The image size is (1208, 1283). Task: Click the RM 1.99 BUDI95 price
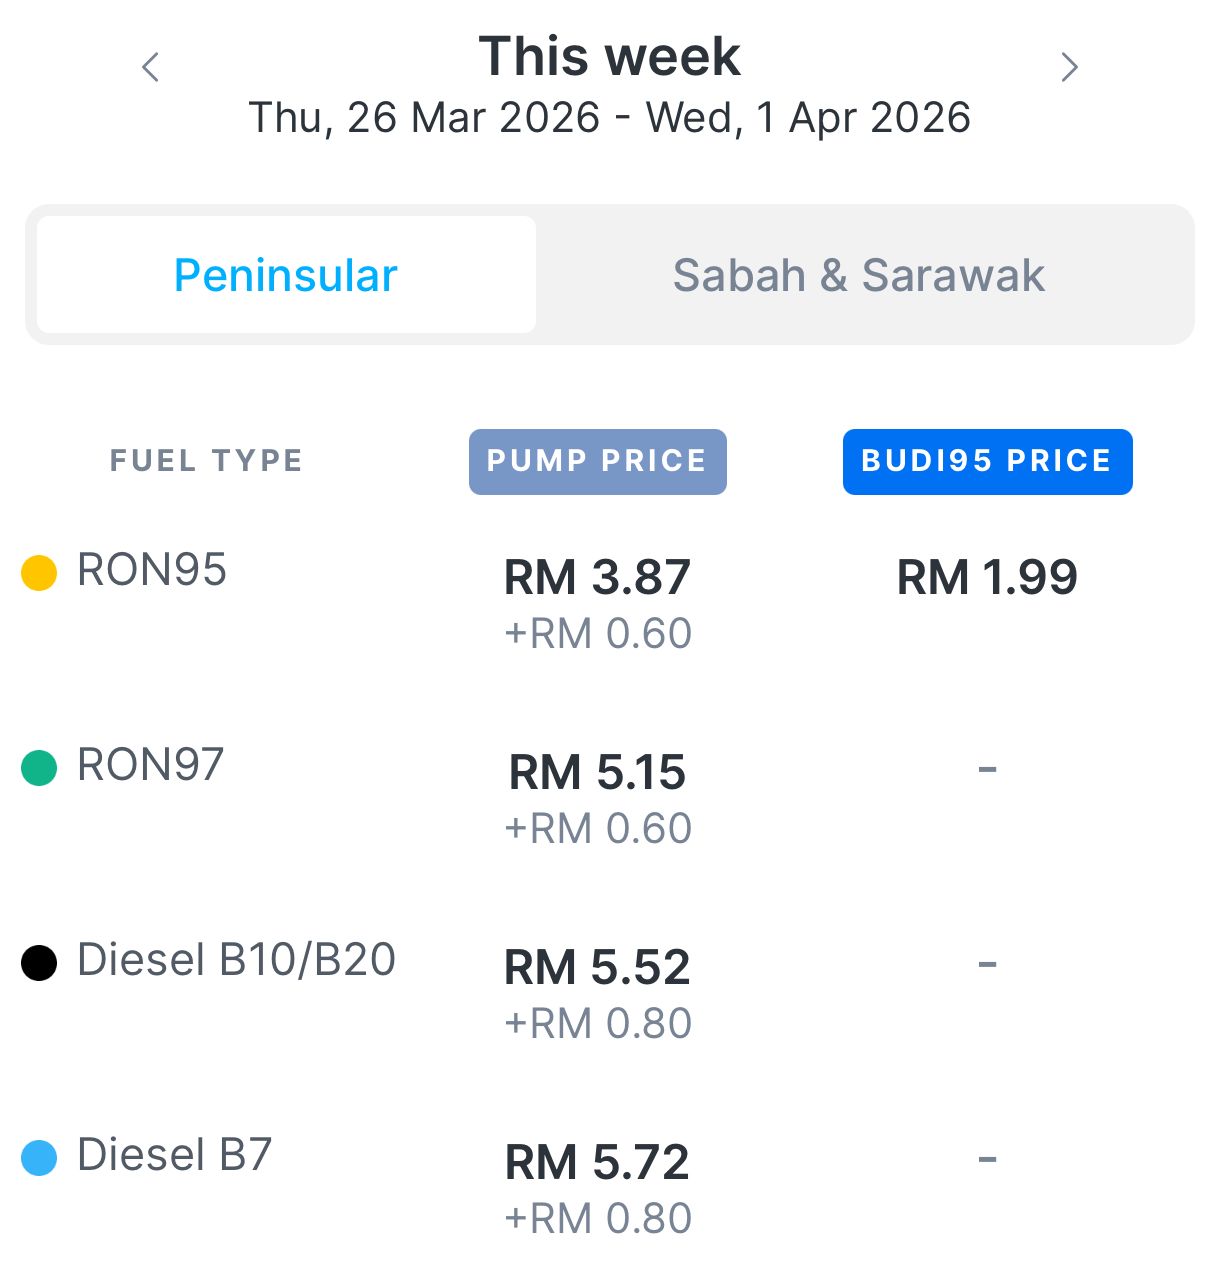987,578
